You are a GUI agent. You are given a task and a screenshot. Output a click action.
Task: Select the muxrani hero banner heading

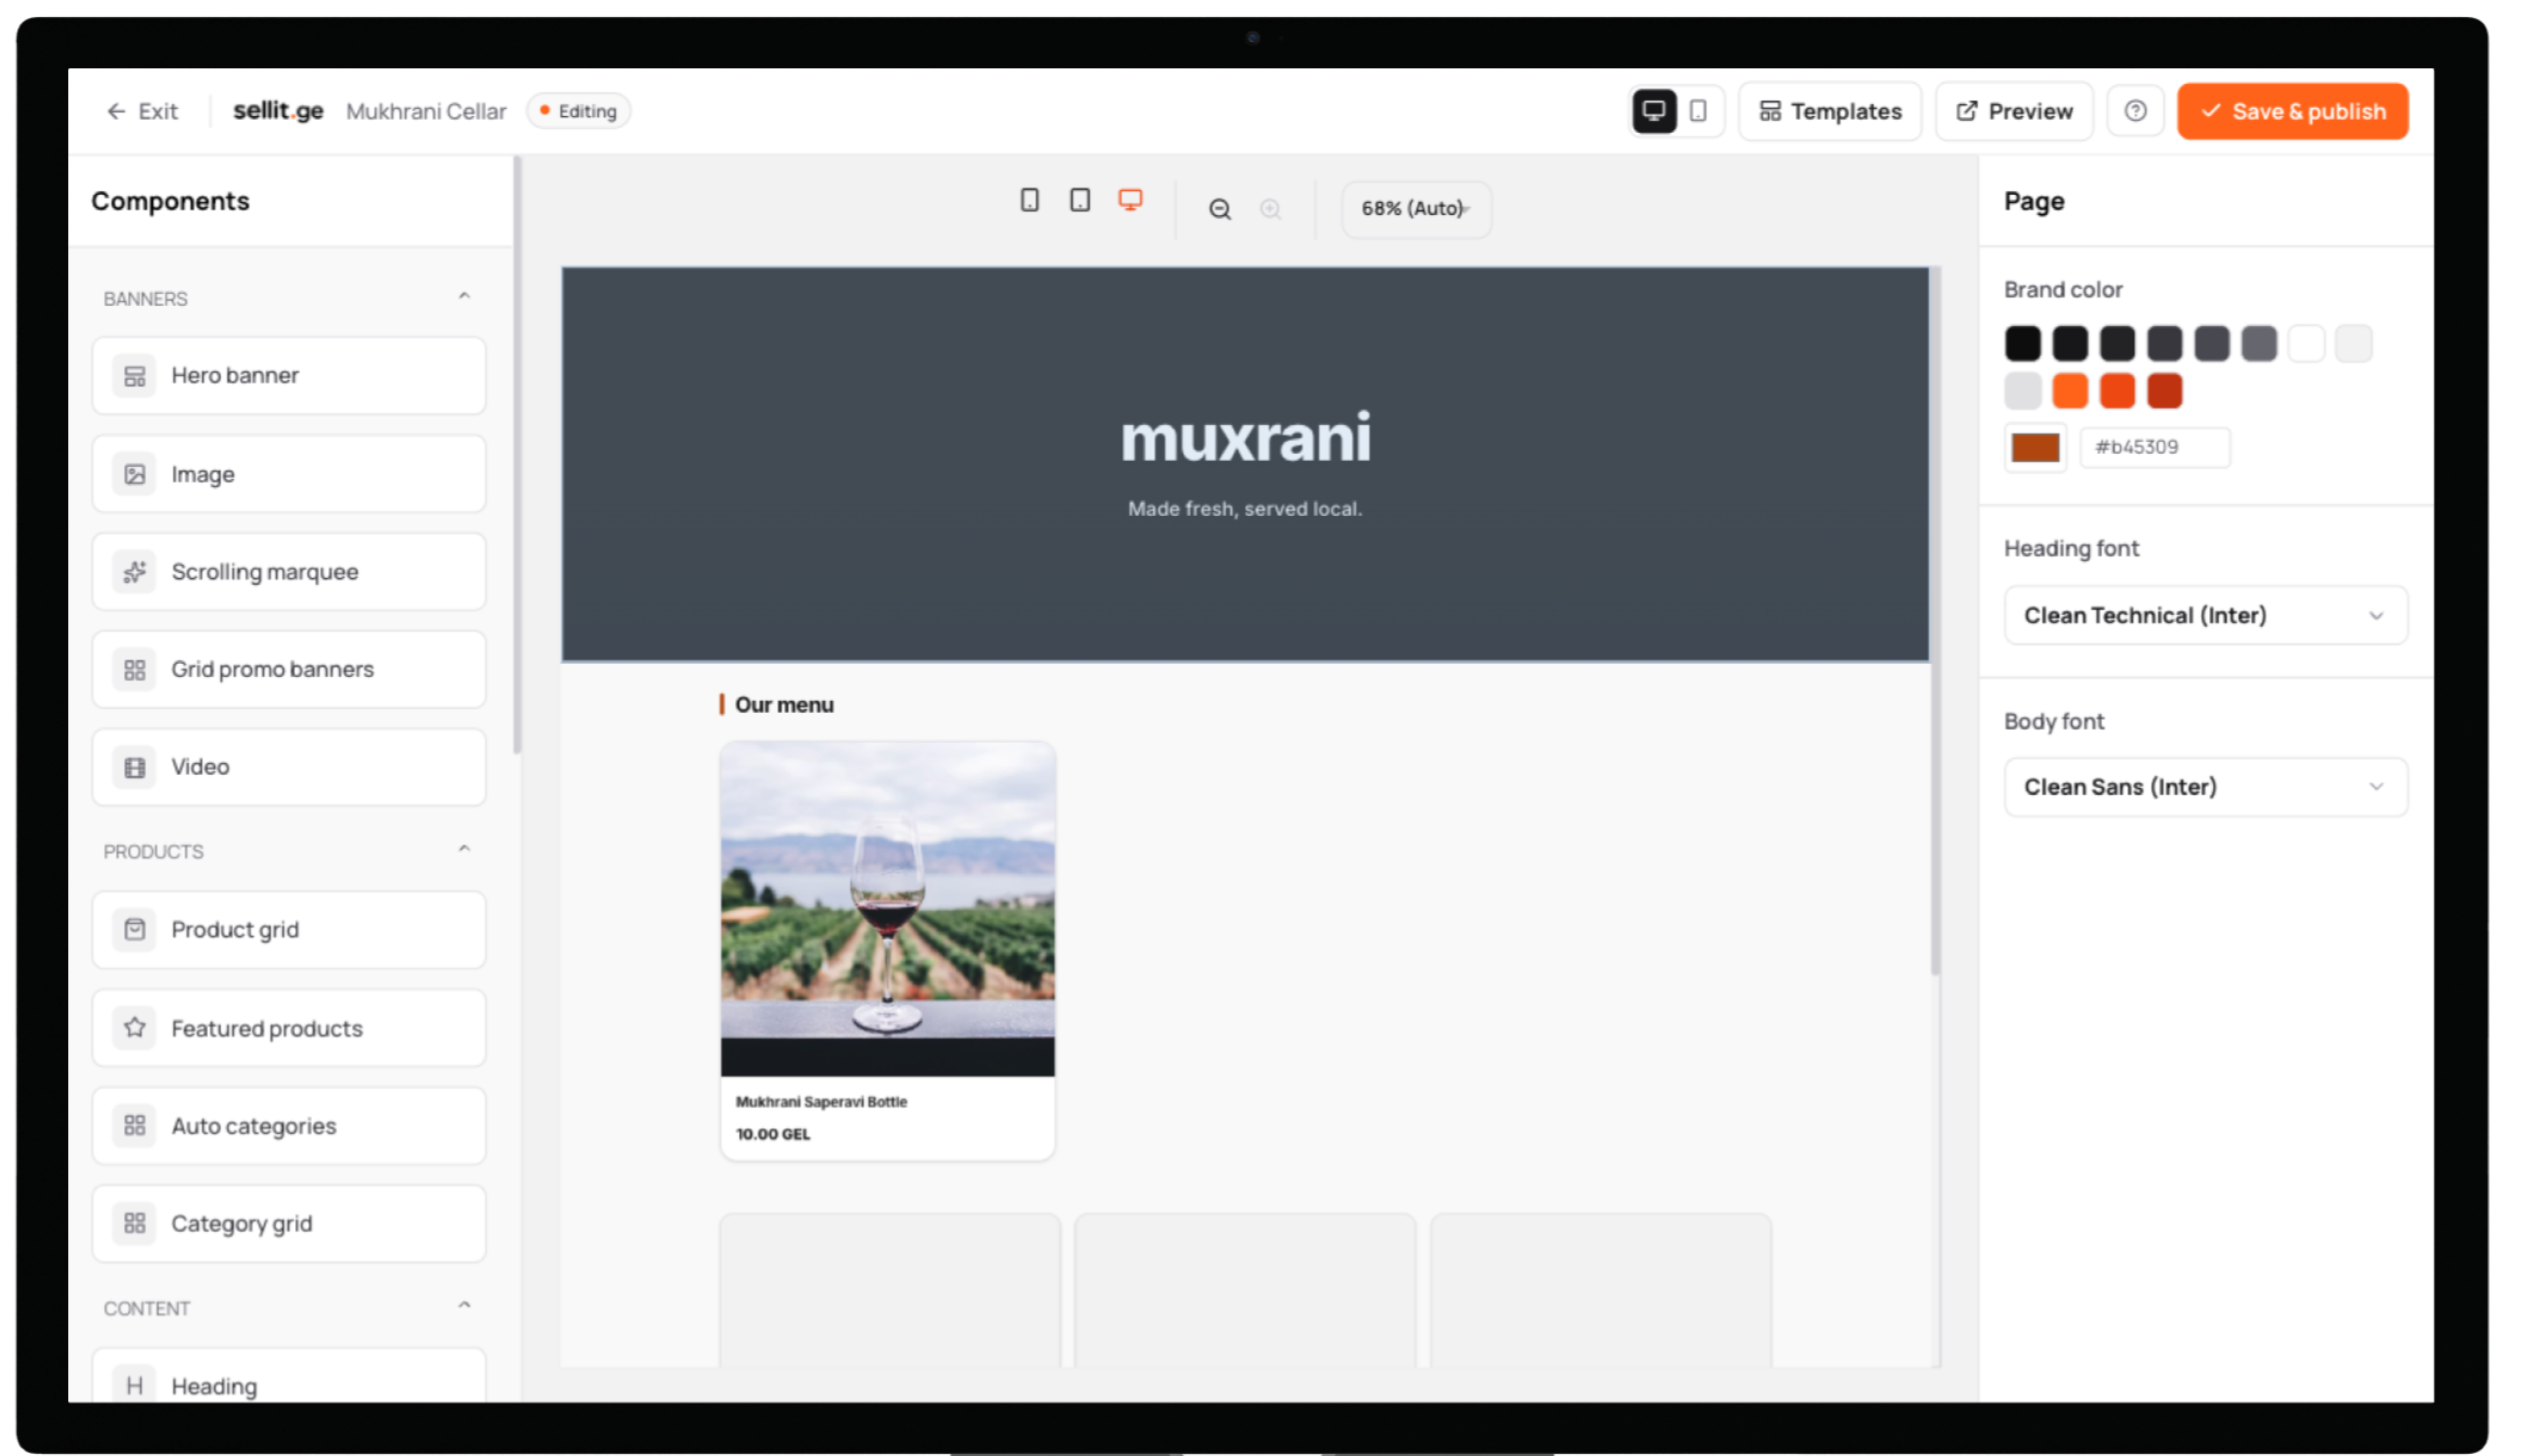[x=1245, y=438]
